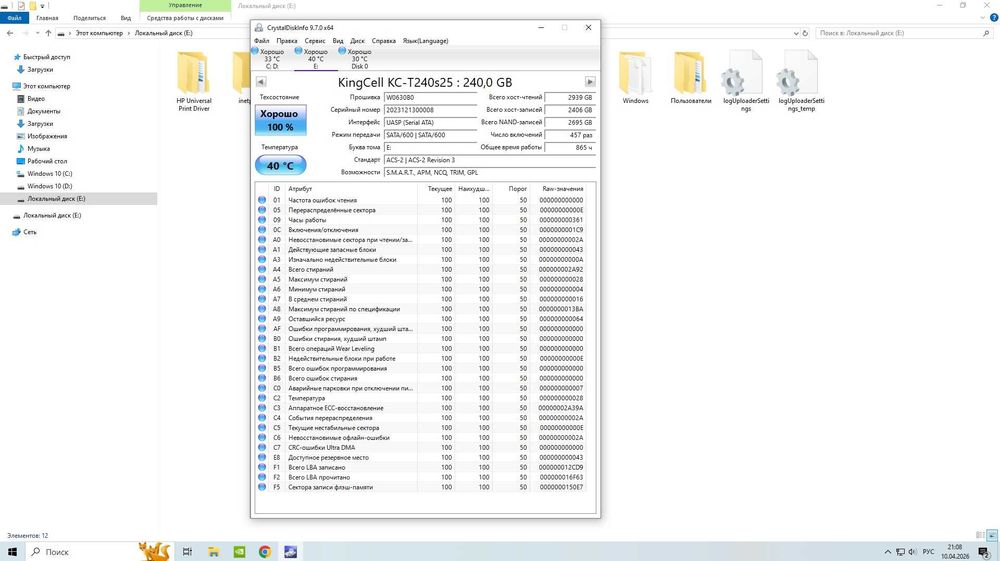Open Task View on the taskbar

coord(187,552)
